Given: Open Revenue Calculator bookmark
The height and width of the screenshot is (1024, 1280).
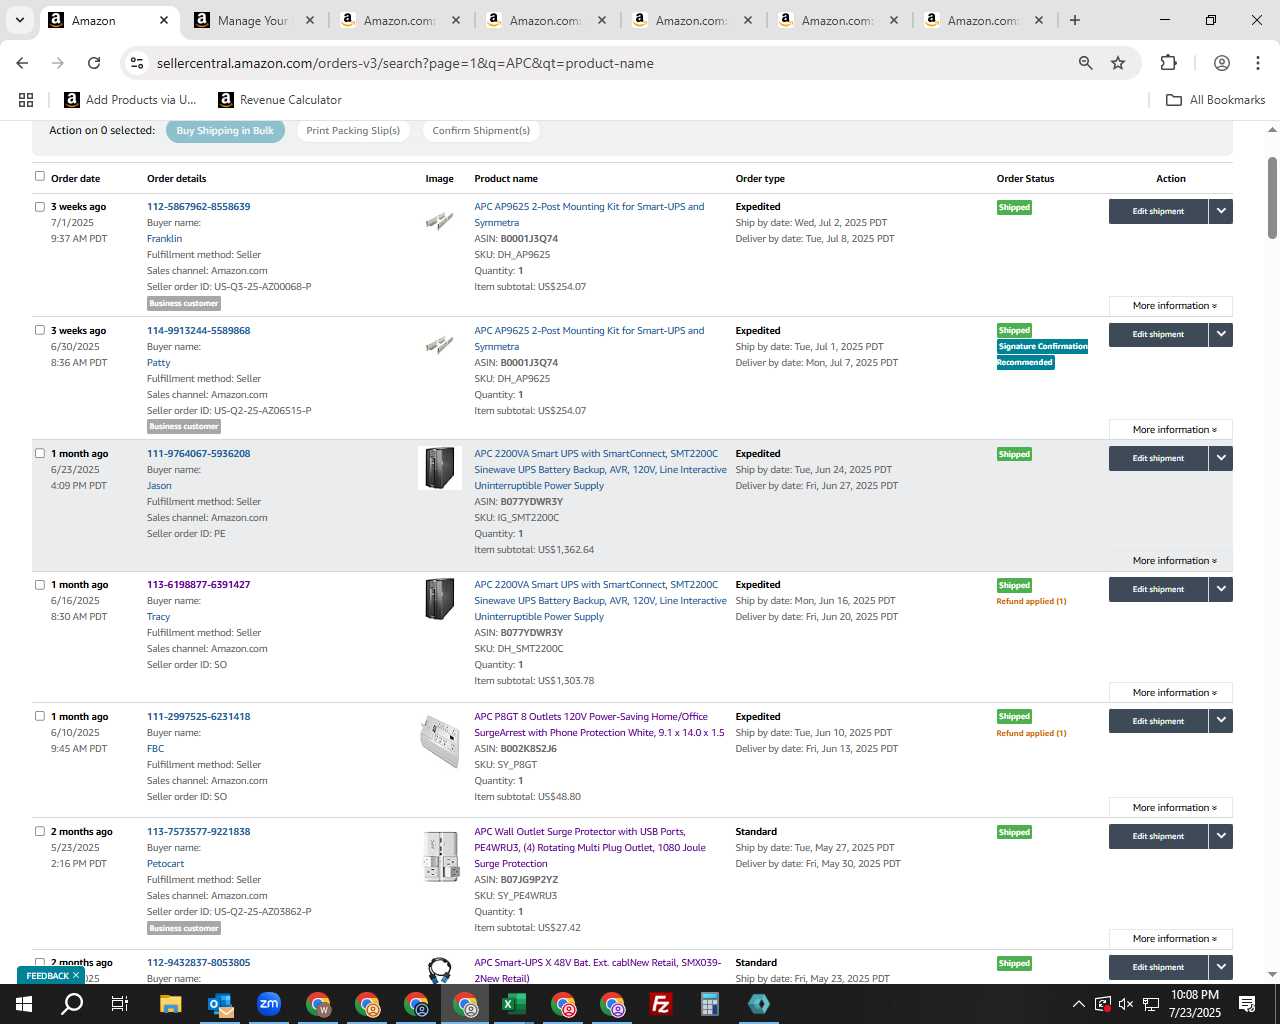Looking at the screenshot, I should [x=280, y=100].
